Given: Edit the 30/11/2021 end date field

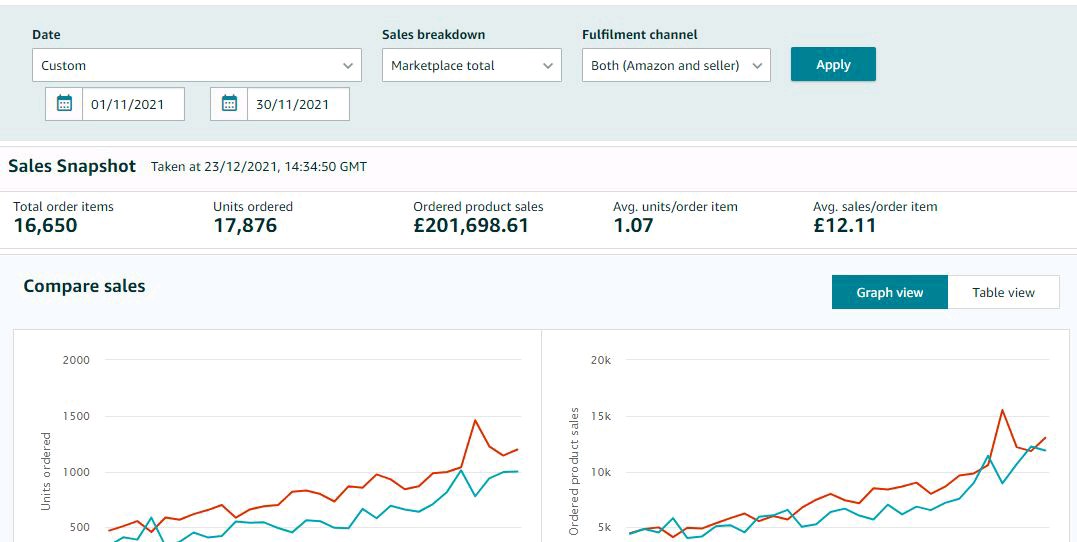Looking at the screenshot, I should click(x=298, y=104).
